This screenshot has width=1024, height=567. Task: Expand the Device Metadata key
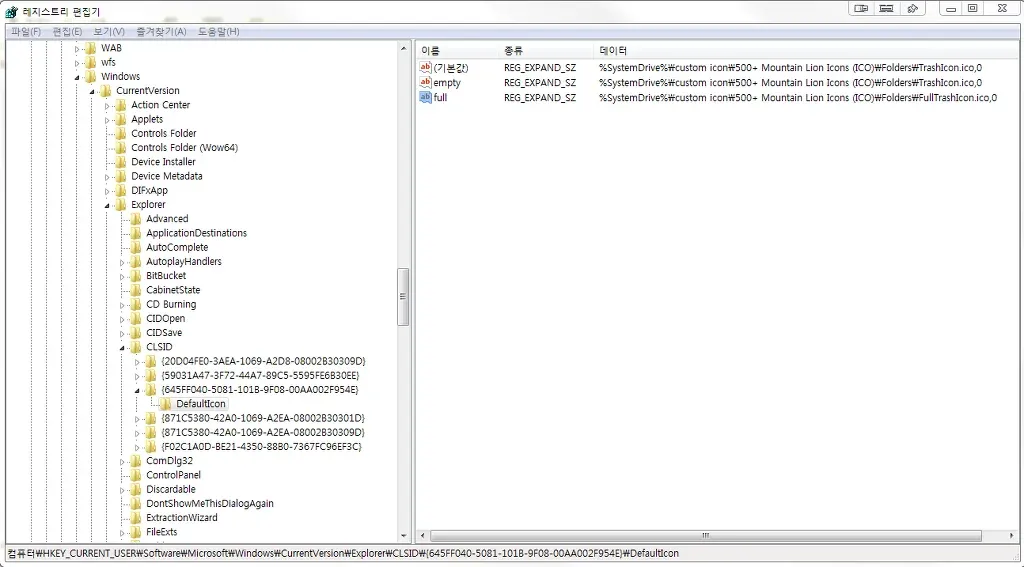click(x=107, y=177)
